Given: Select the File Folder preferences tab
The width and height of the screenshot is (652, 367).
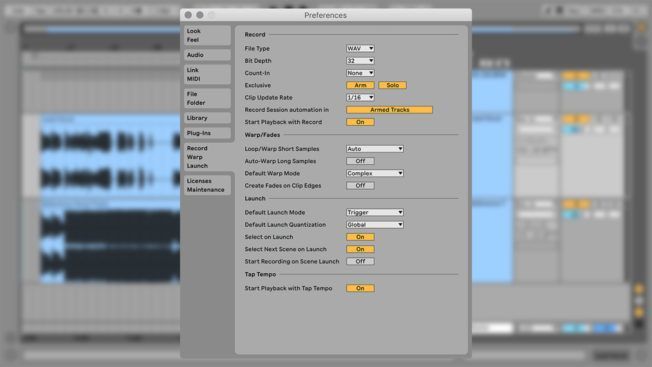Looking at the screenshot, I should point(207,98).
